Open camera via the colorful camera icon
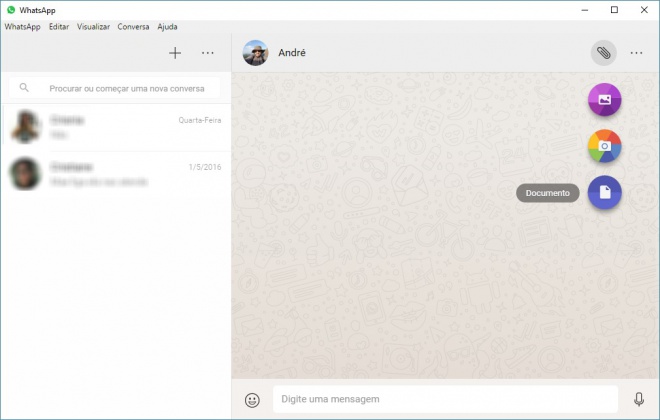This screenshot has height=420, width=660. tap(604, 146)
